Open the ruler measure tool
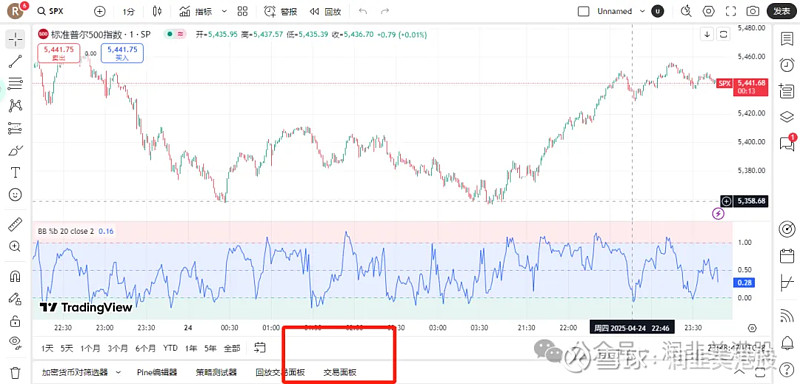The width and height of the screenshot is (800, 384). pyautogui.click(x=15, y=224)
